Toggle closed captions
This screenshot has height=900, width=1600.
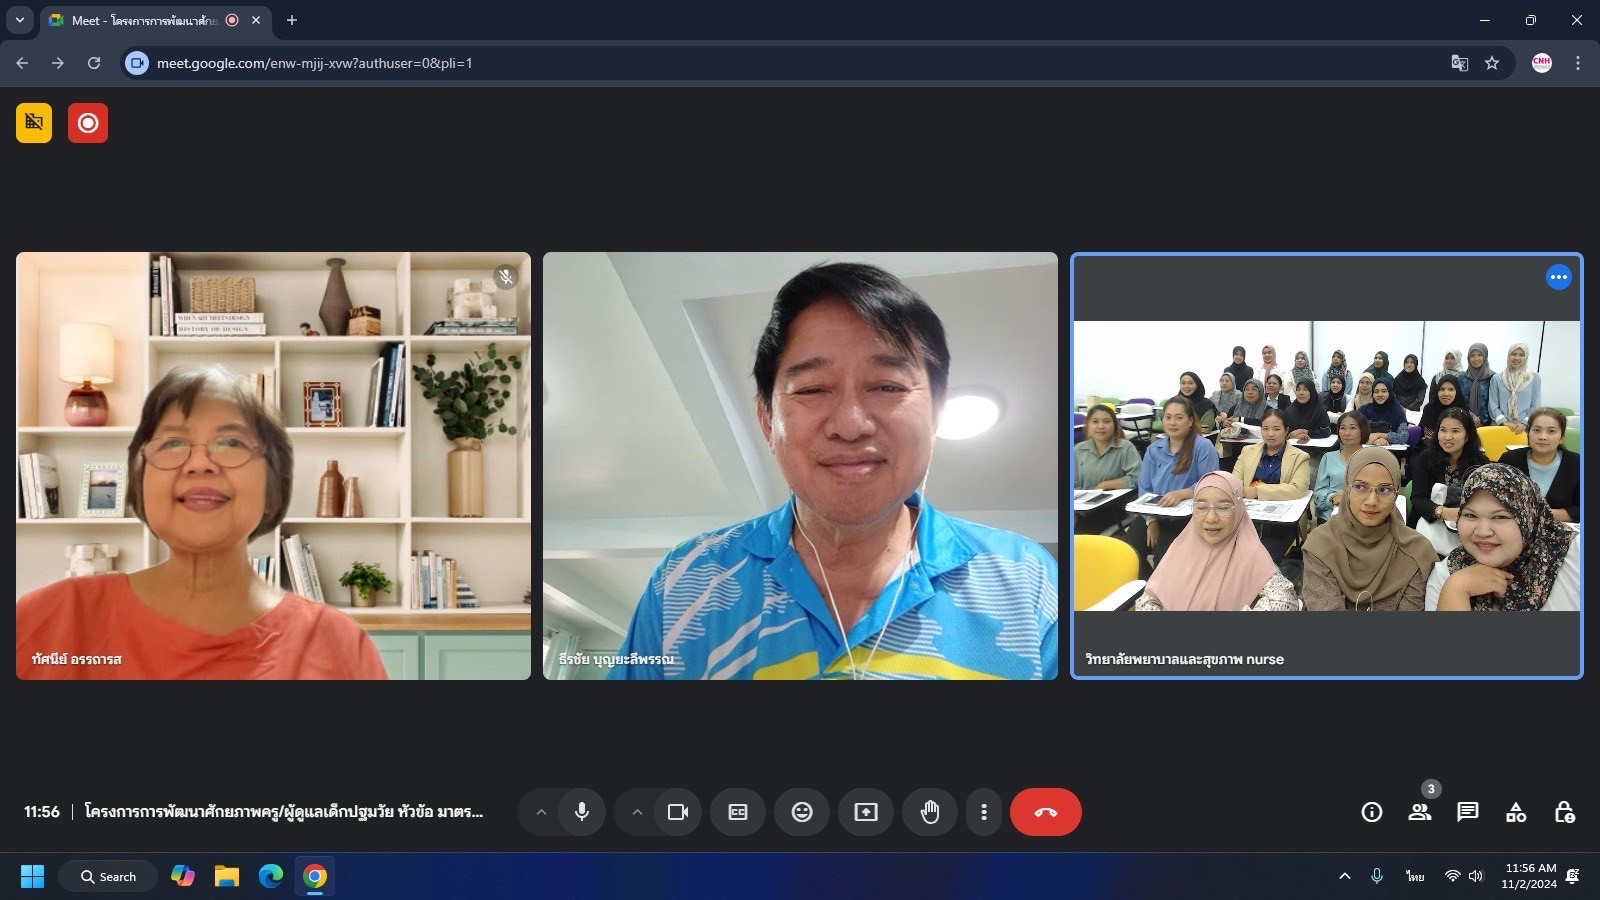point(738,812)
